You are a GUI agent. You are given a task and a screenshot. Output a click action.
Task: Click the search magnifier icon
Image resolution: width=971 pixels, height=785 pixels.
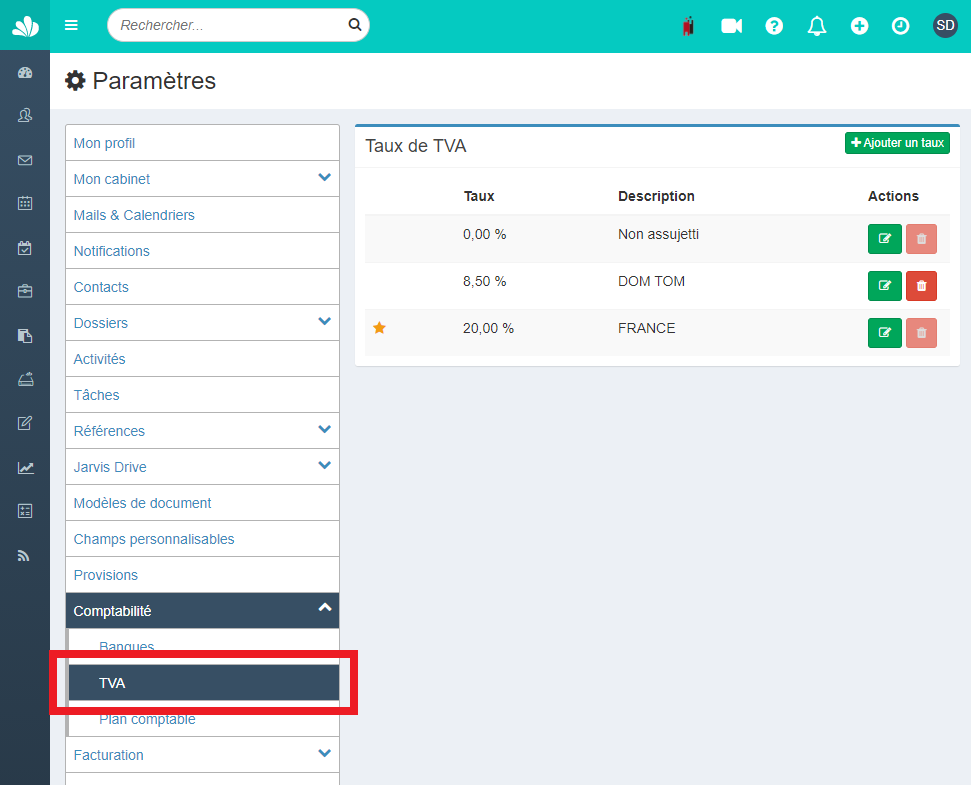[x=355, y=25]
